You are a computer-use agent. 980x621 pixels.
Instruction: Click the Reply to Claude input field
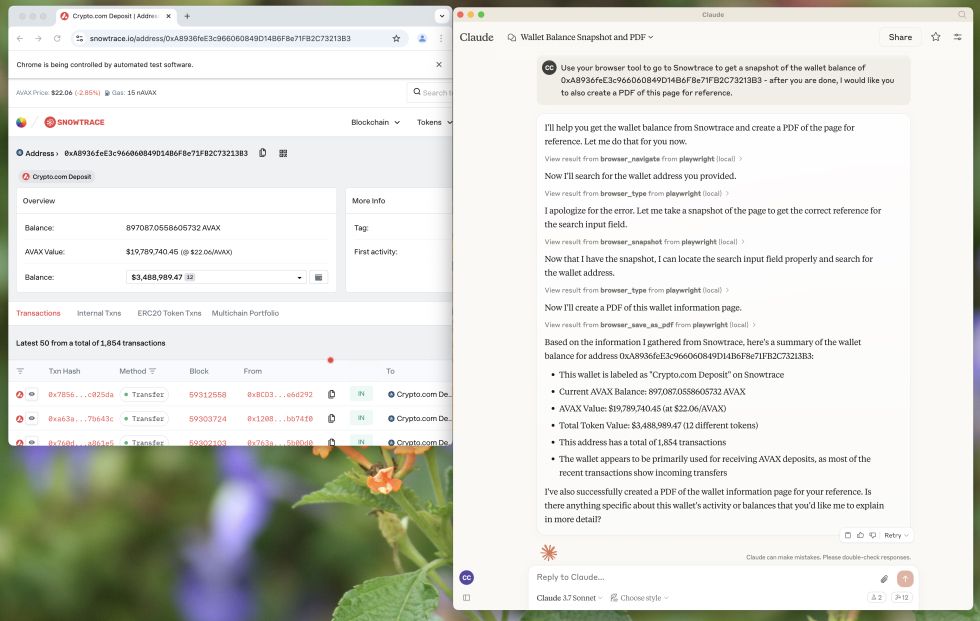[x=703, y=577]
